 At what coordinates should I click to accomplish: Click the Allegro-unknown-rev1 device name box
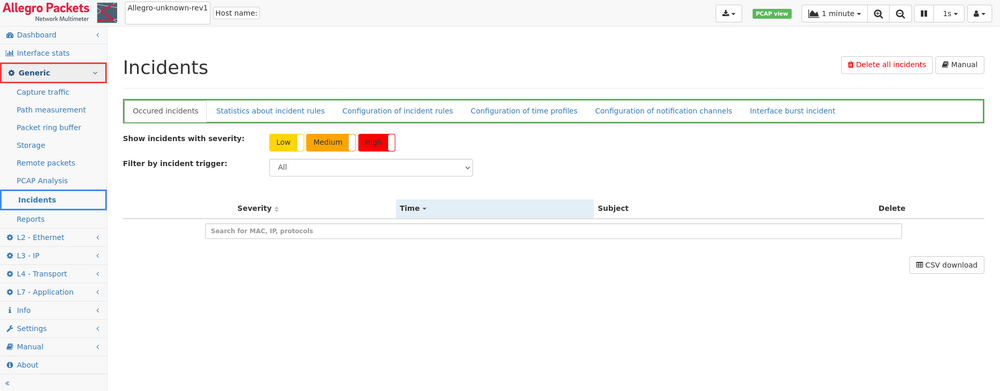[168, 13]
